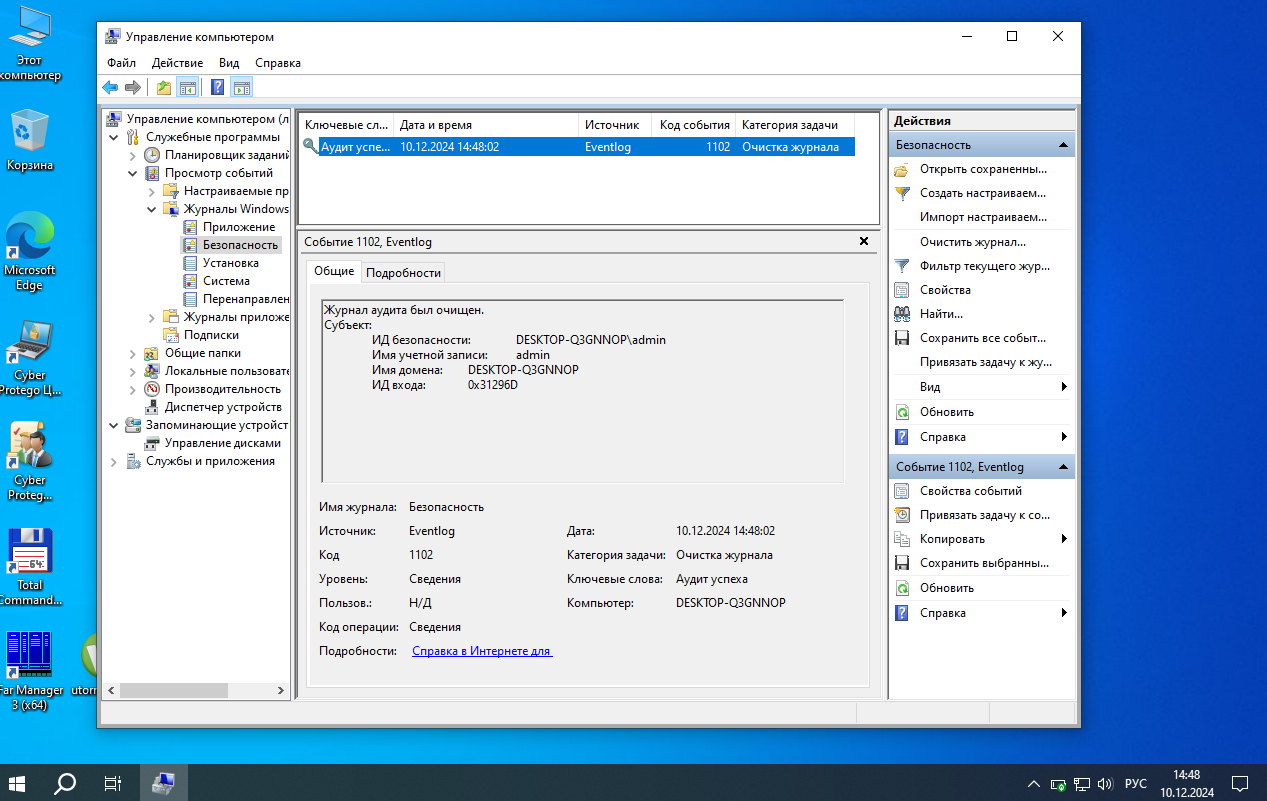Viewport: 1267px width, 801px height.
Task: Select Подписки in the tree
Action: coord(211,335)
